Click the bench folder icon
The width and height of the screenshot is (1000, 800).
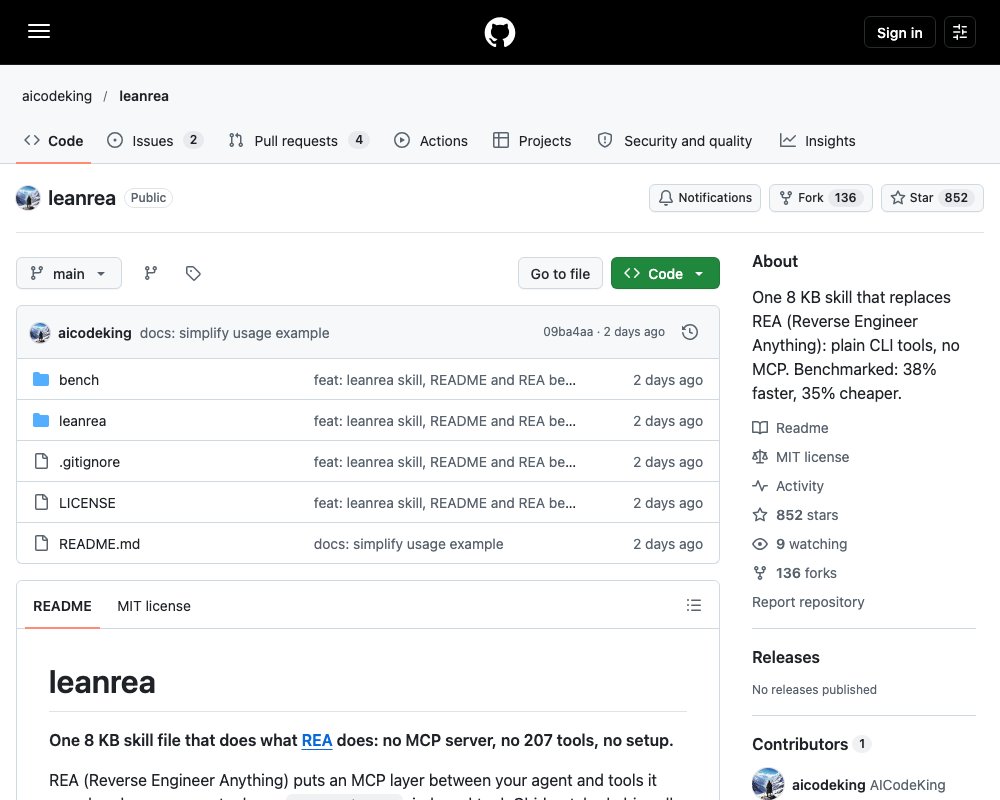point(41,380)
